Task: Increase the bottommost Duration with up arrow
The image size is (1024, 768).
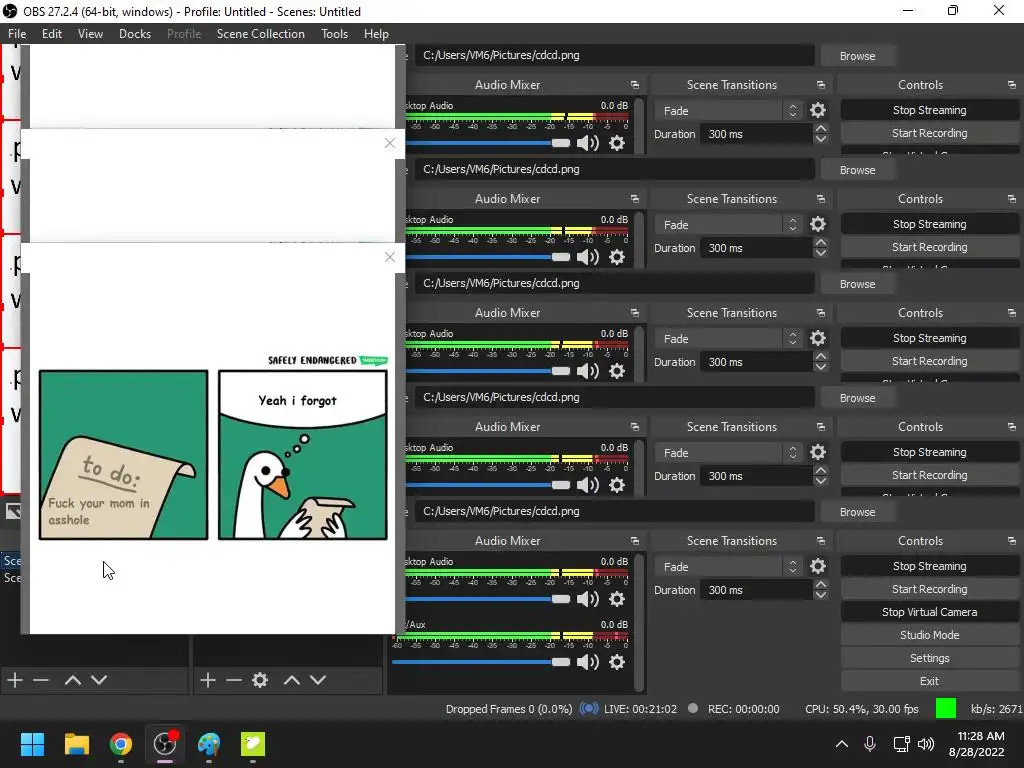Action: pyautogui.click(x=821, y=584)
